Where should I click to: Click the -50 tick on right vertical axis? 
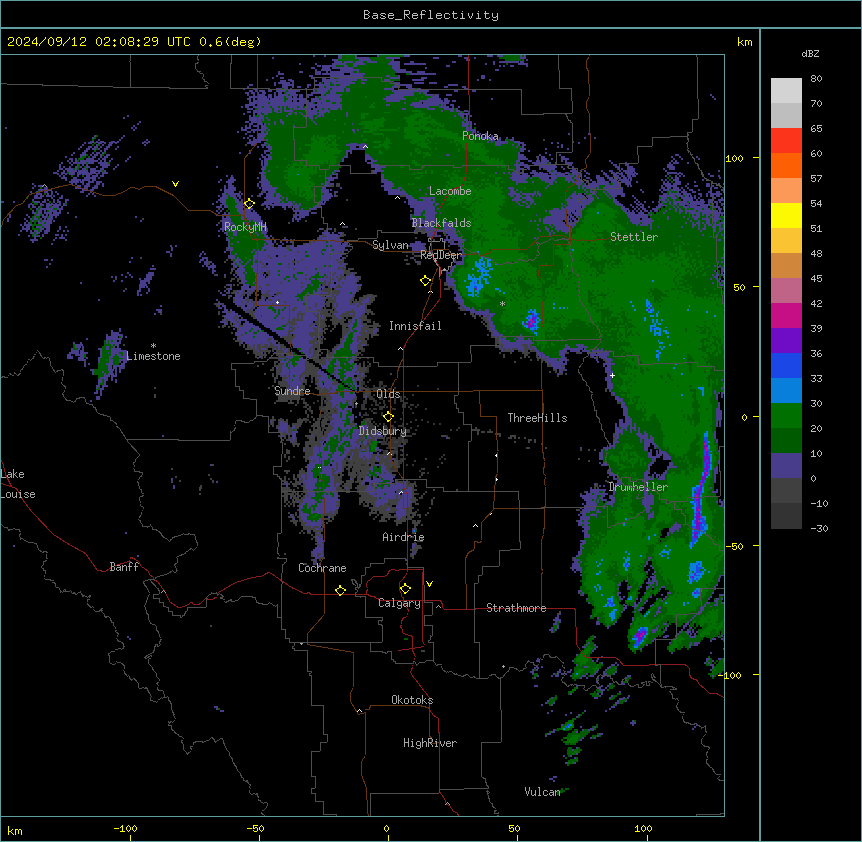(734, 546)
